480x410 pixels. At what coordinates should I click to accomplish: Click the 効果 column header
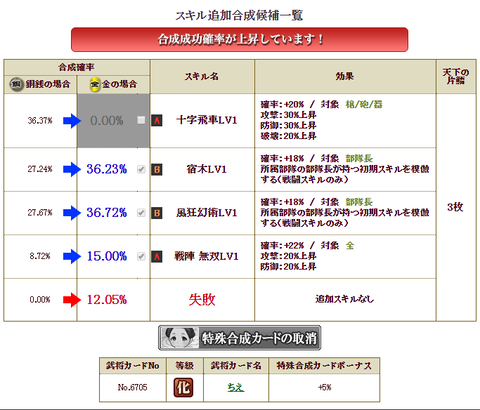point(345,77)
